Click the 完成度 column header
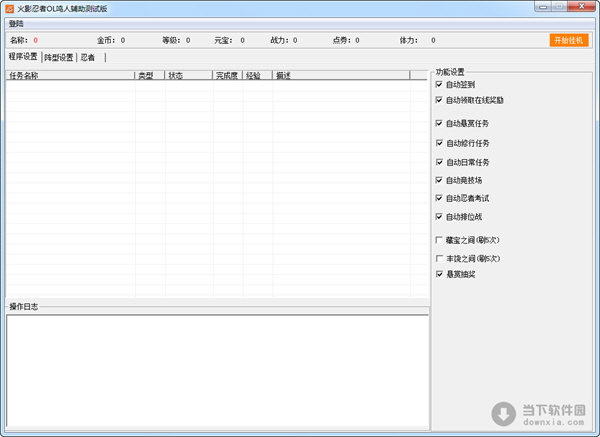The image size is (600, 437). (x=228, y=75)
